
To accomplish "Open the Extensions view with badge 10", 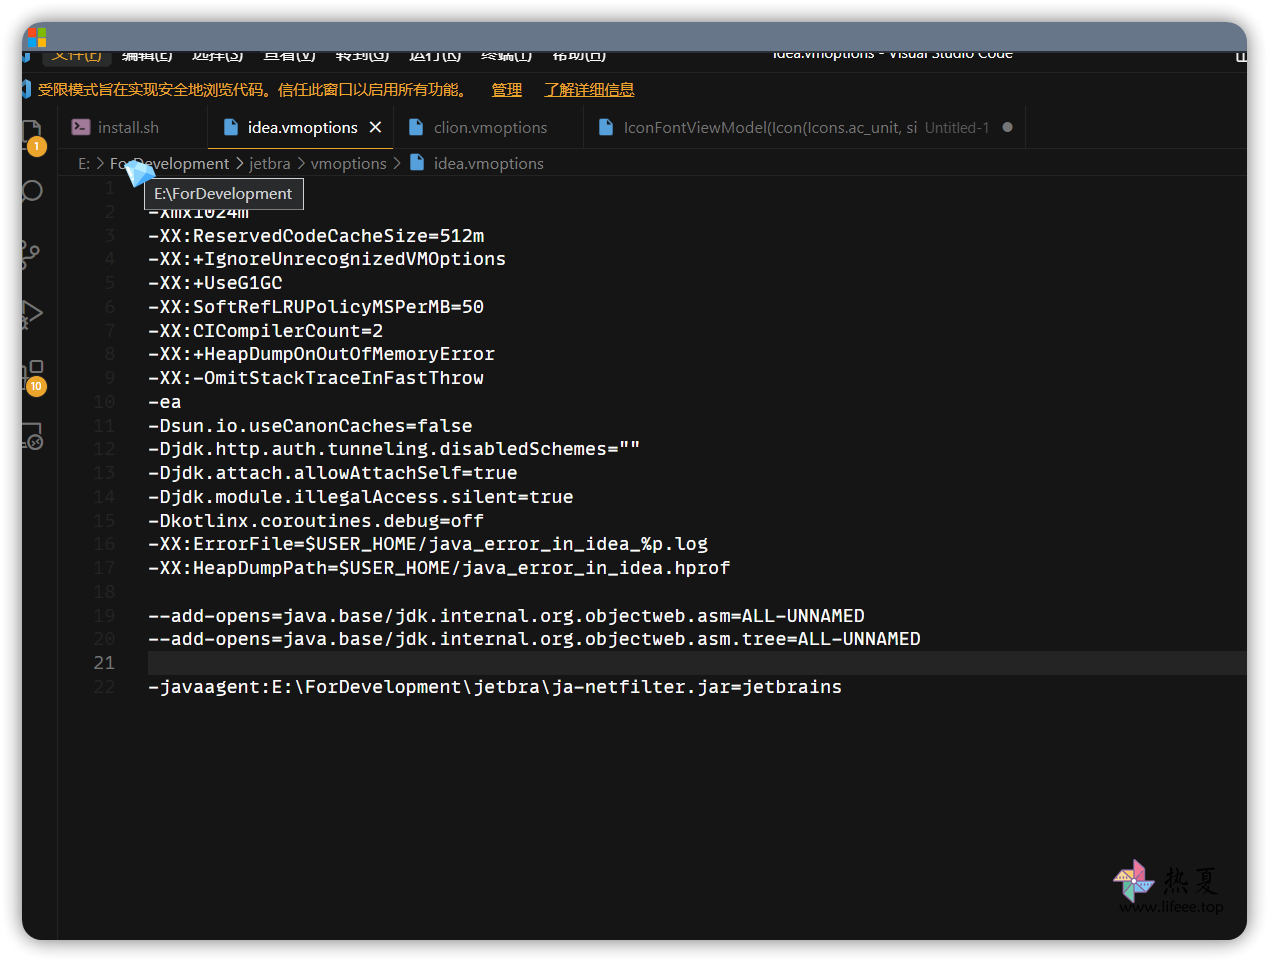I will (x=33, y=374).
